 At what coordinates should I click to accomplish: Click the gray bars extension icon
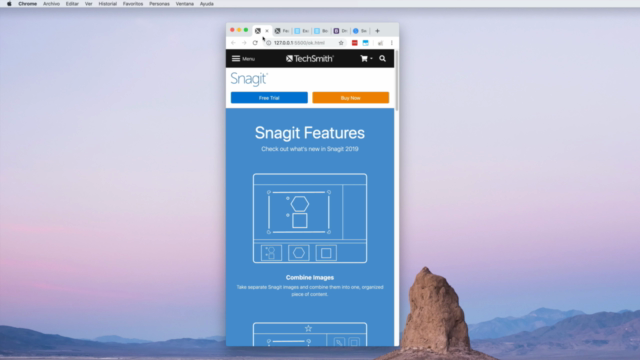(x=380, y=43)
